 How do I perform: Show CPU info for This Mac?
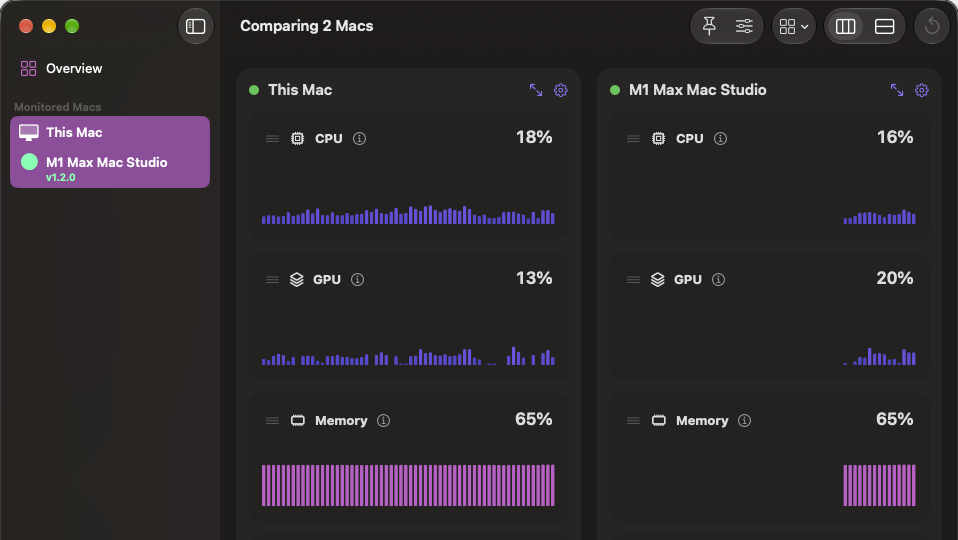359,139
